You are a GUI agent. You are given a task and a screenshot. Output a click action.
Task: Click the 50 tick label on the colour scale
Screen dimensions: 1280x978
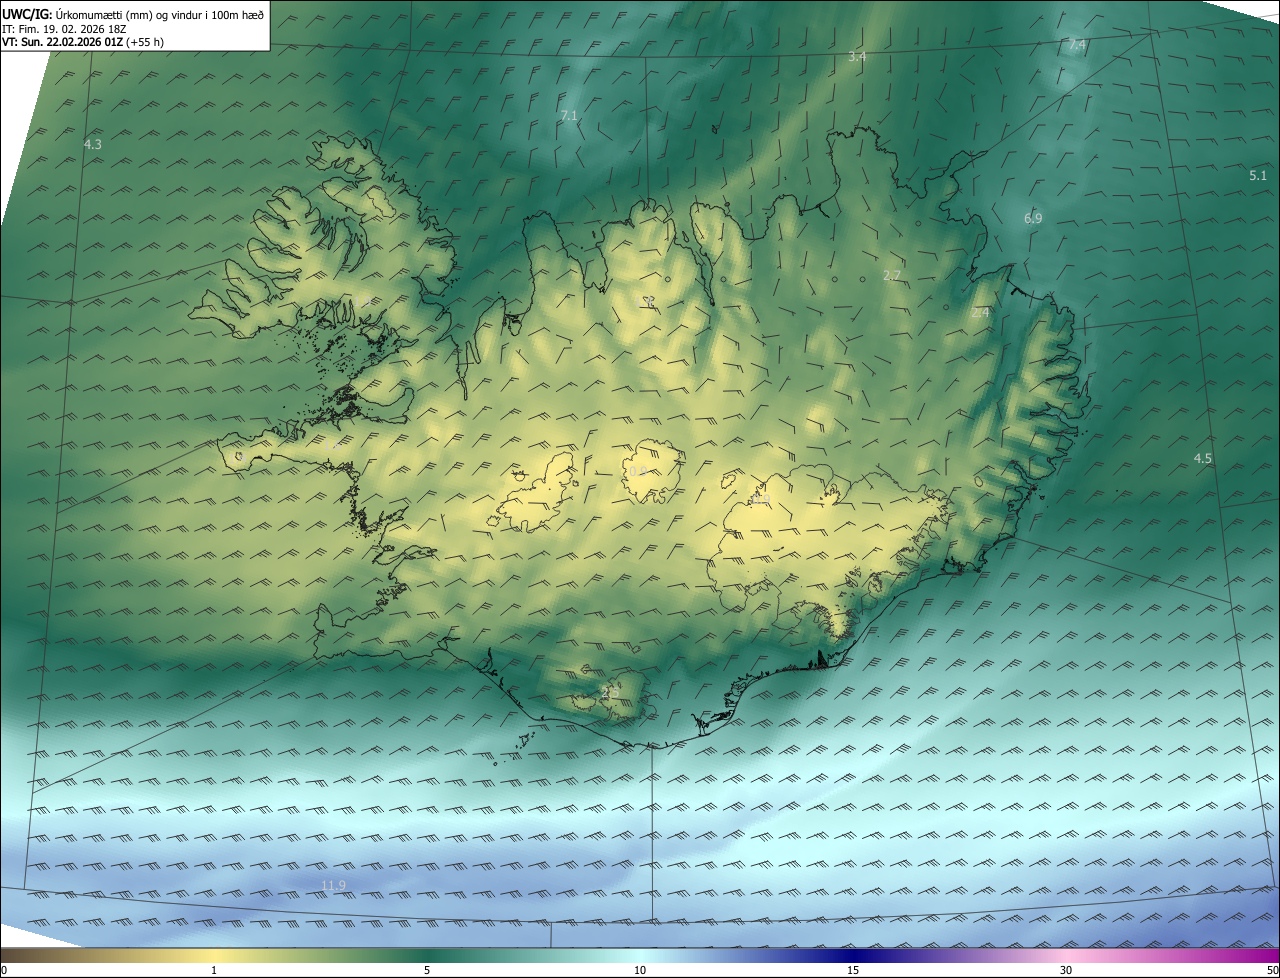1272,970
